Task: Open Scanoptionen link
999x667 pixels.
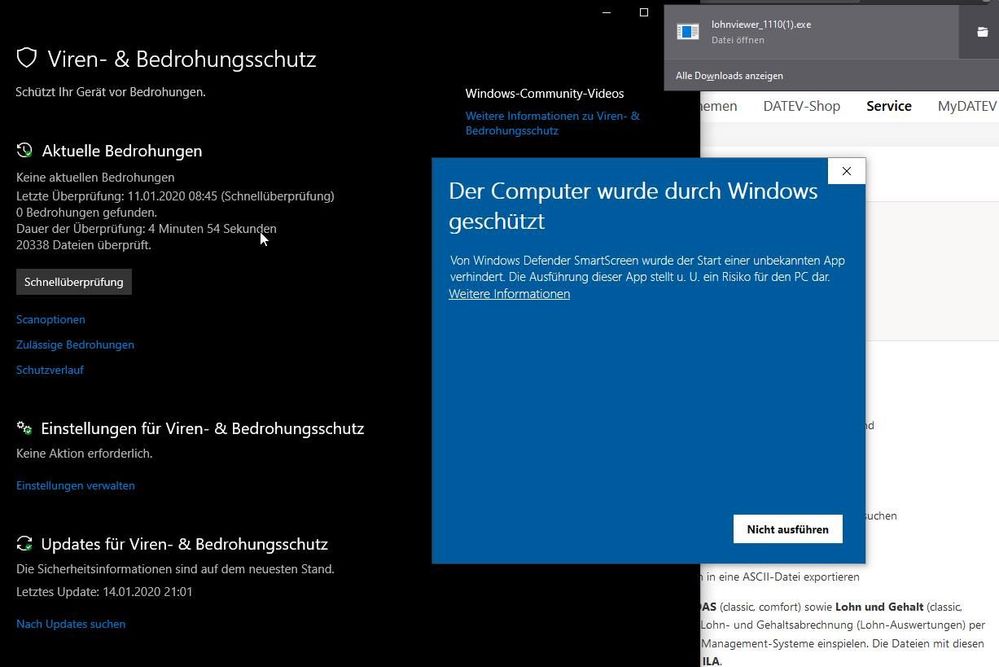Action: pyautogui.click(x=50, y=319)
